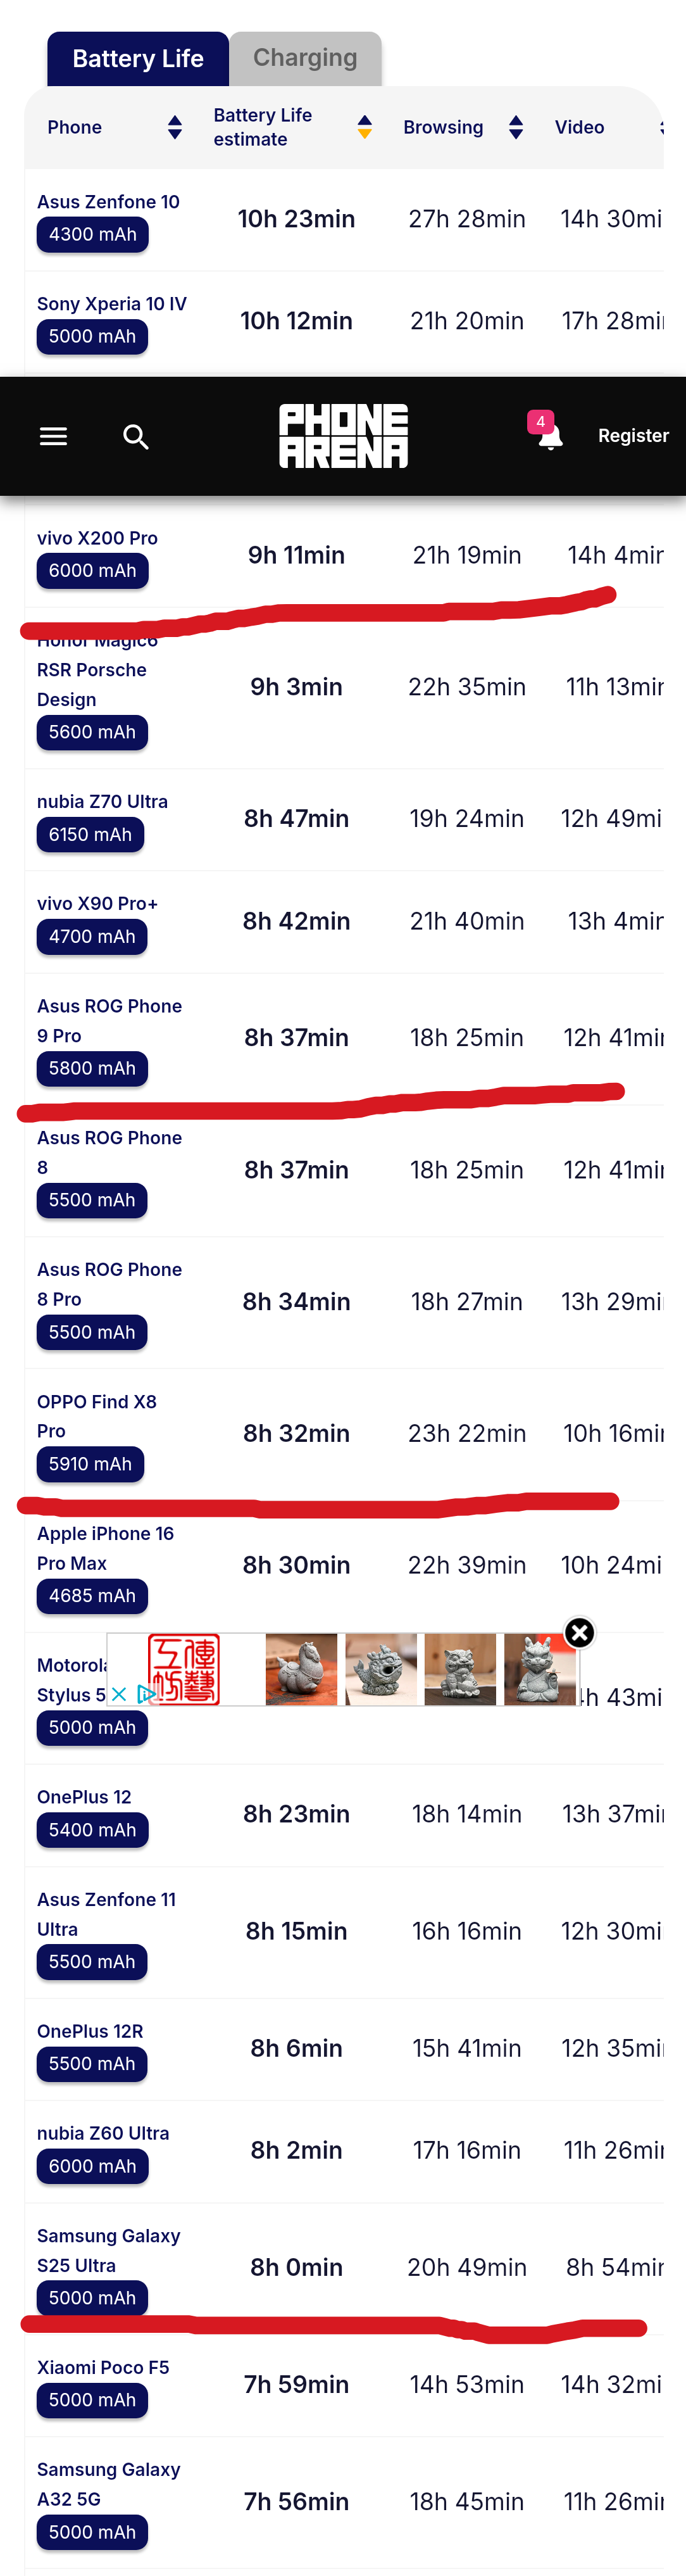Viewport: 686px width, 2576px height.
Task: Sort by Browsing column arrows
Action: [516, 127]
